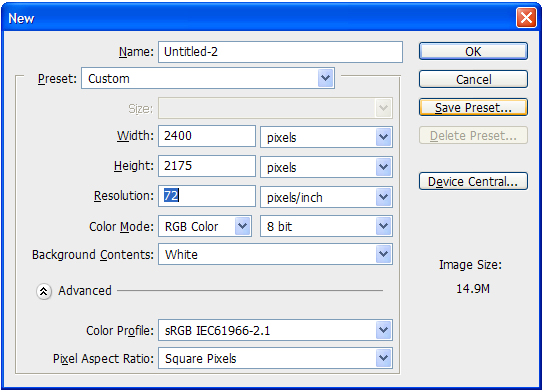Open the Width units pixels dropdown
544x392 pixels.
click(326, 137)
